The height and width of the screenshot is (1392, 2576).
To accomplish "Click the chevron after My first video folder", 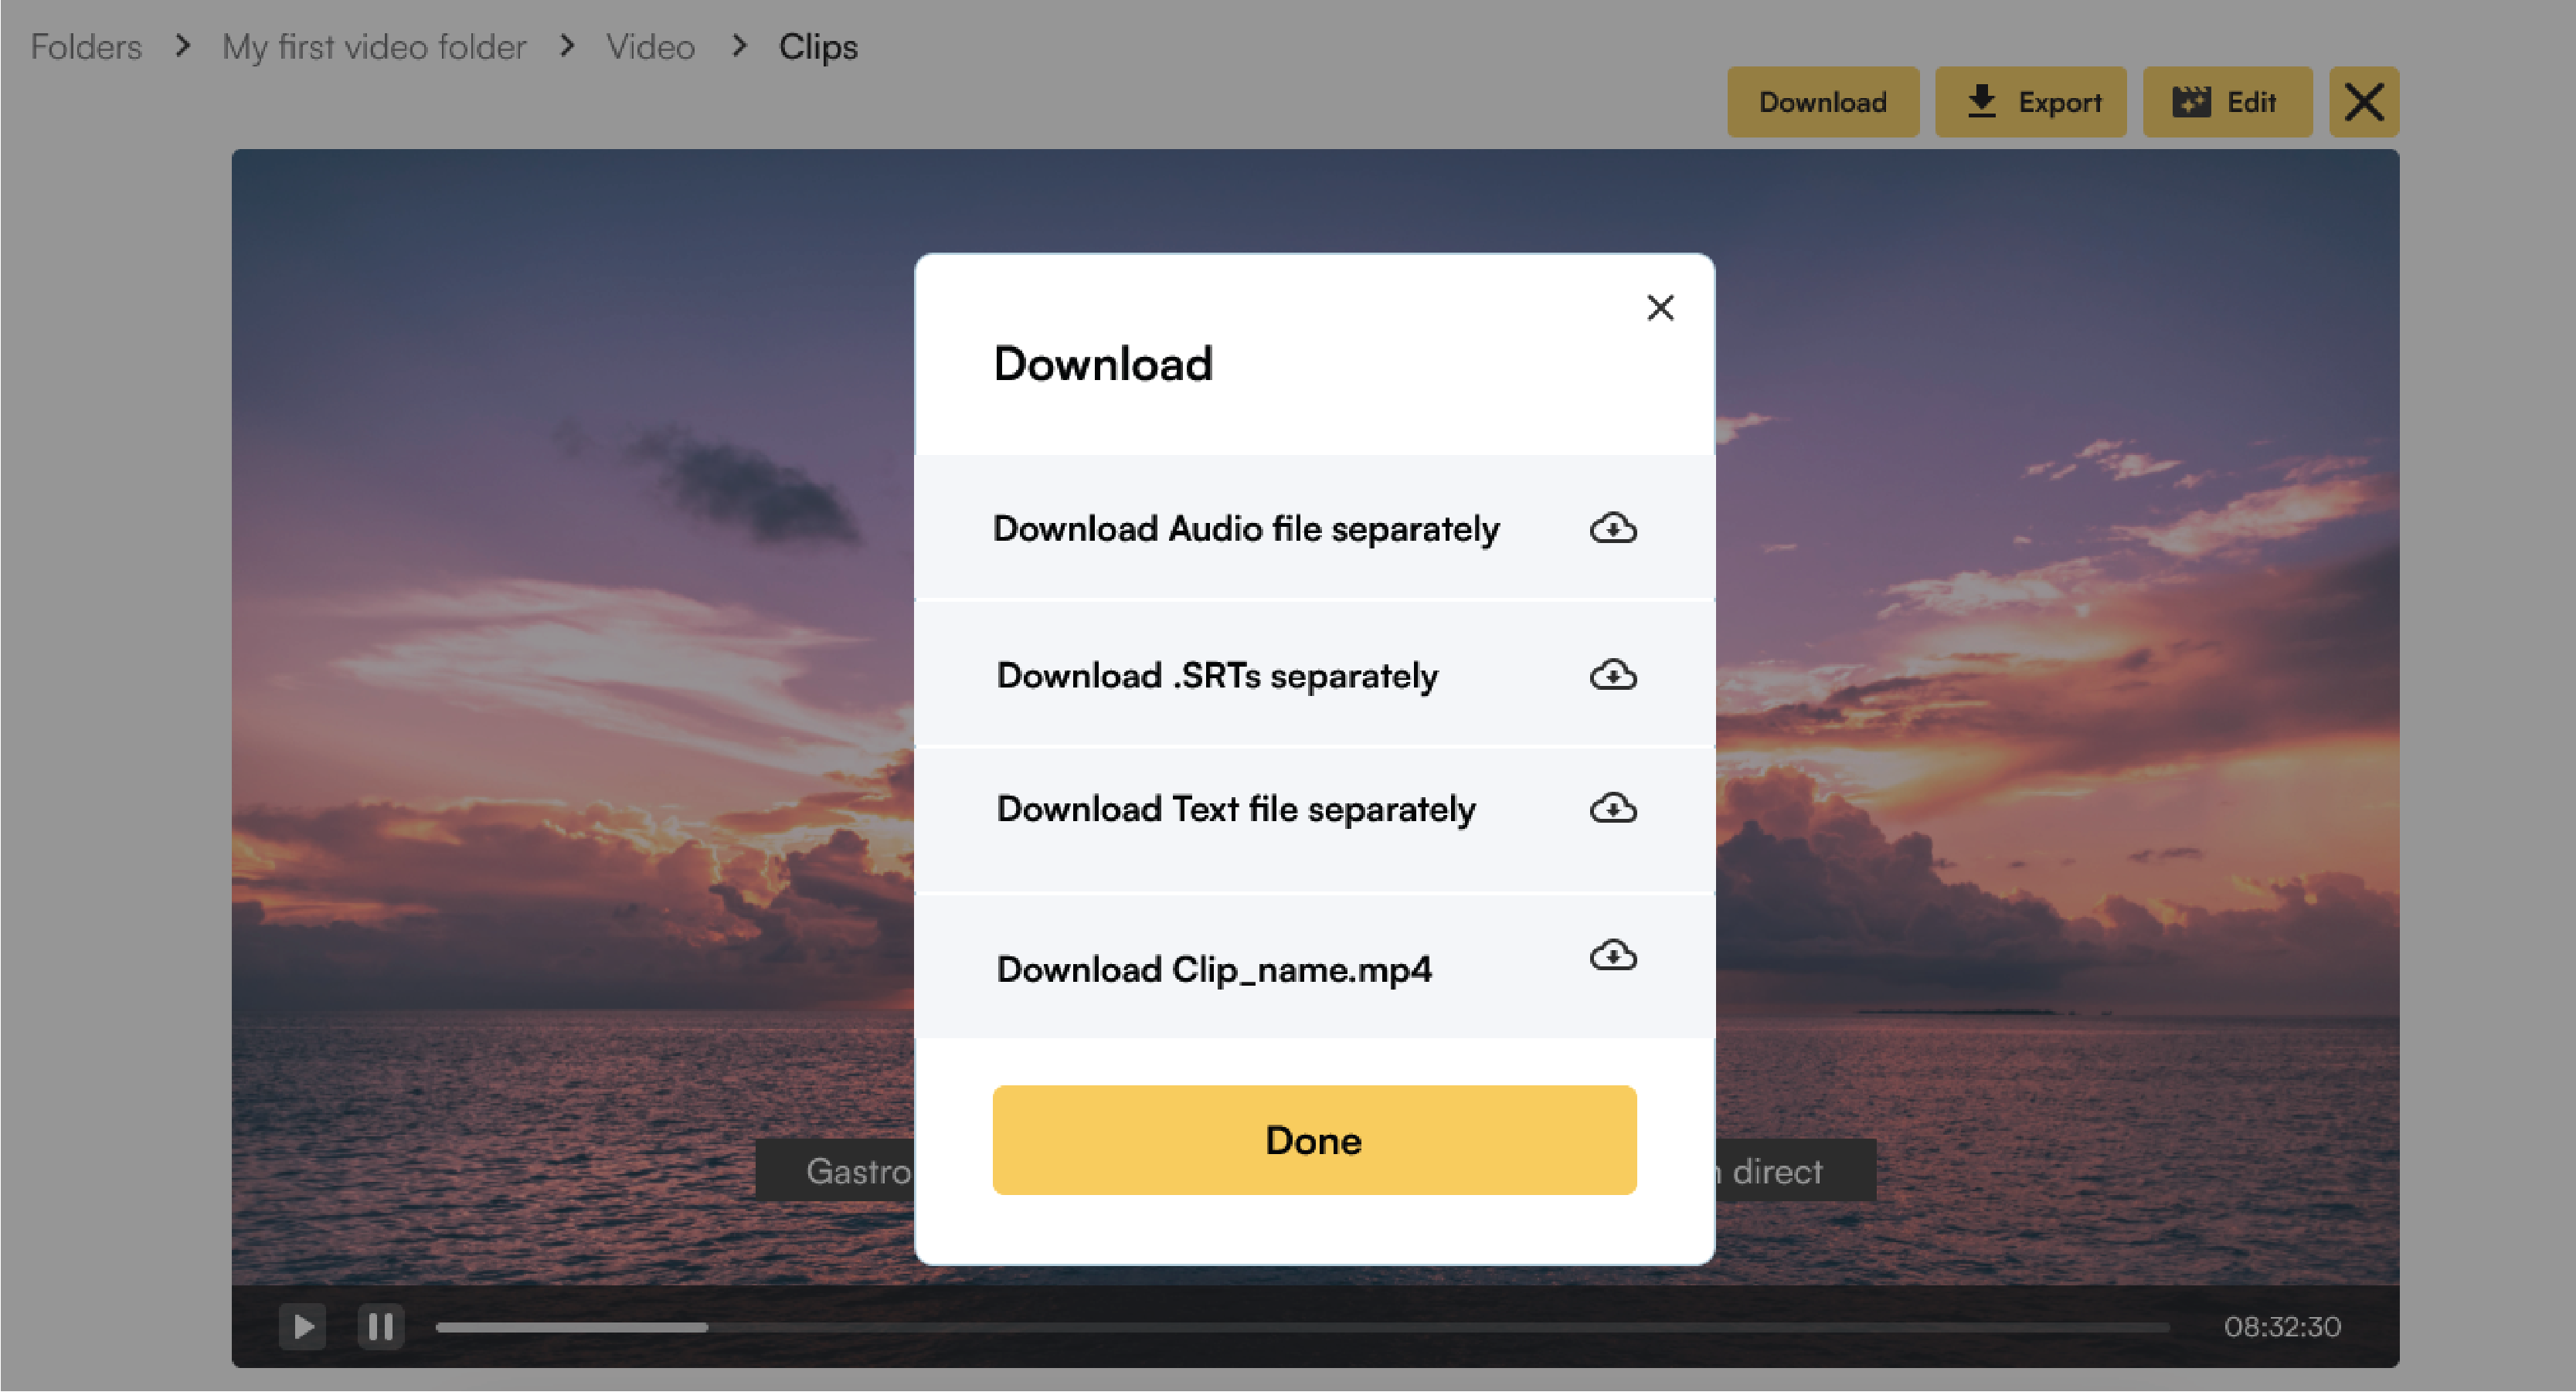I will click(567, 46).
